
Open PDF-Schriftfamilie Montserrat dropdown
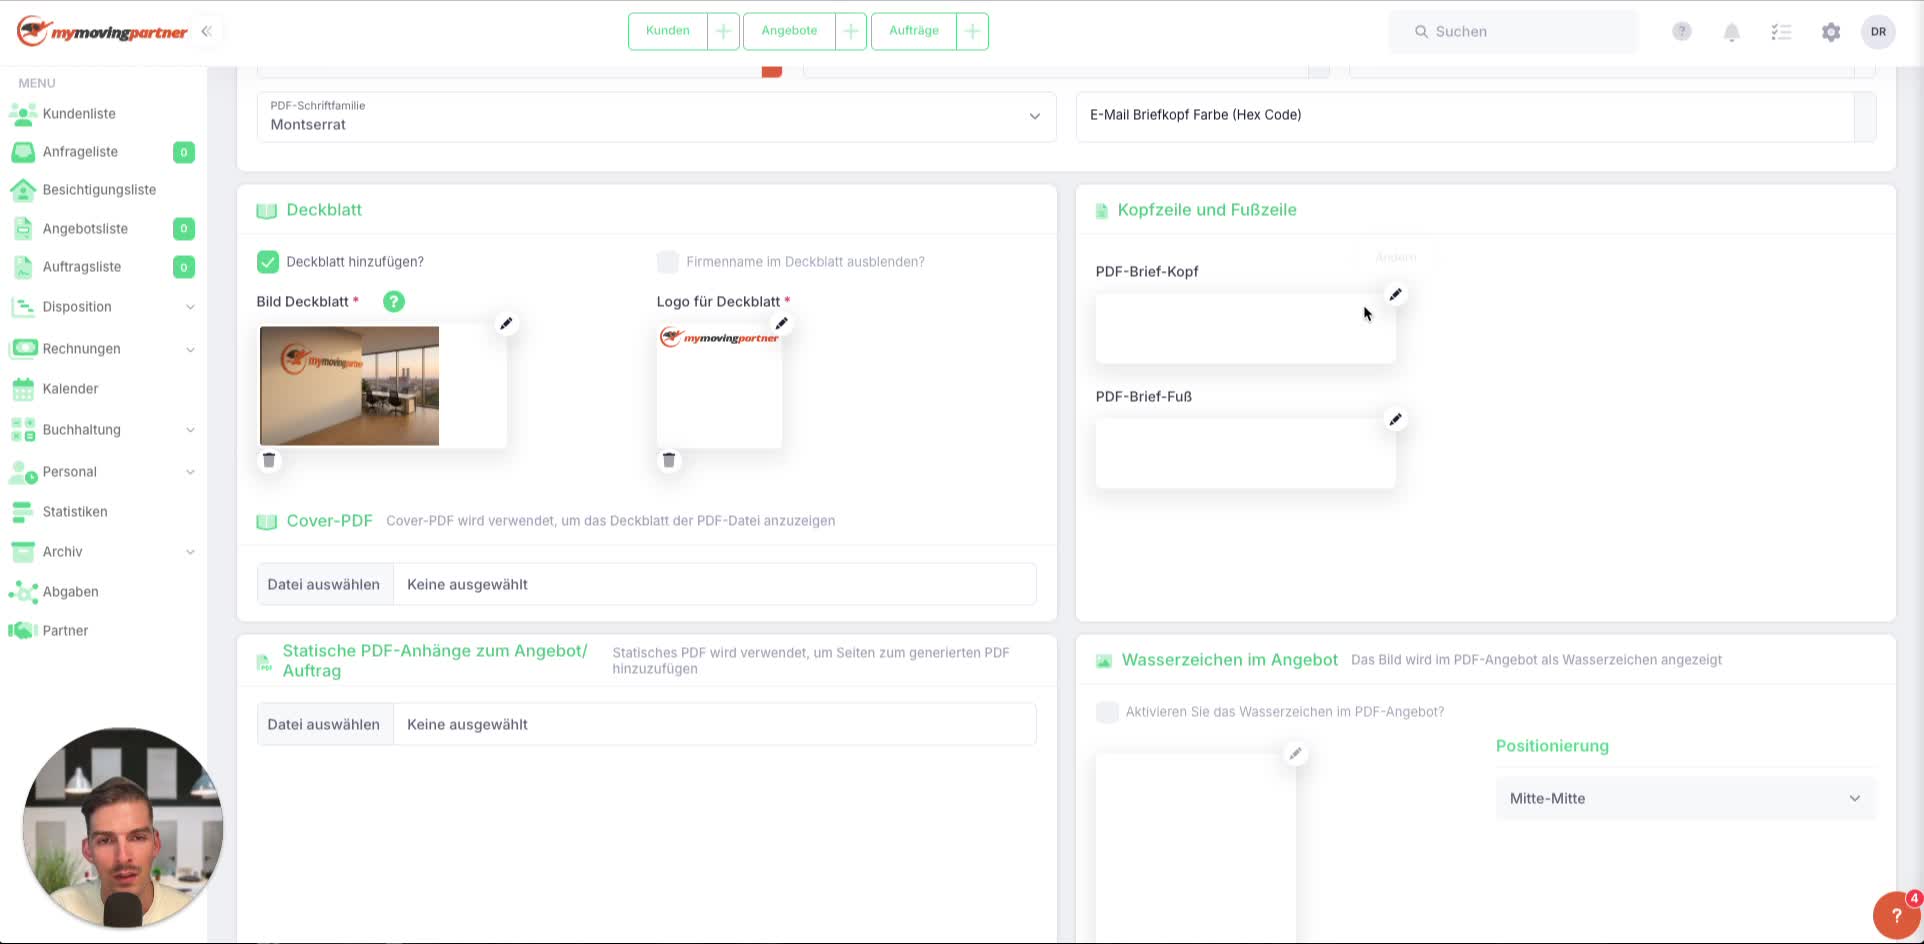tap(657, 117)
